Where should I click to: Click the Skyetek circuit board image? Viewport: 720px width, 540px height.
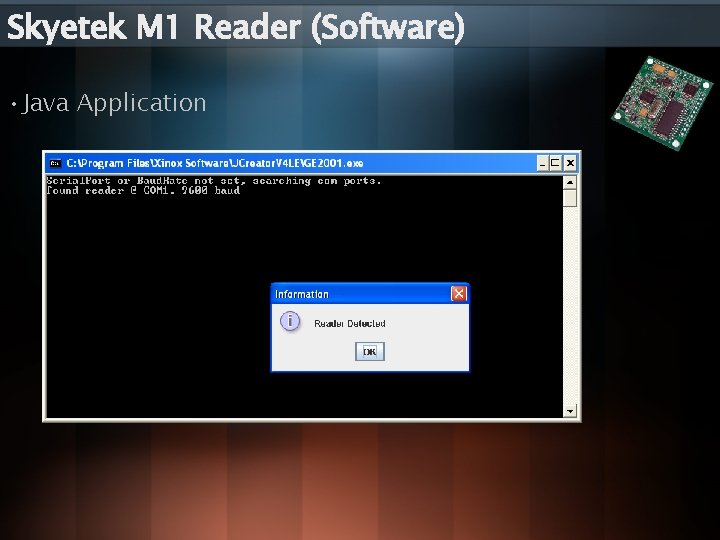click(x=662, y=103)
